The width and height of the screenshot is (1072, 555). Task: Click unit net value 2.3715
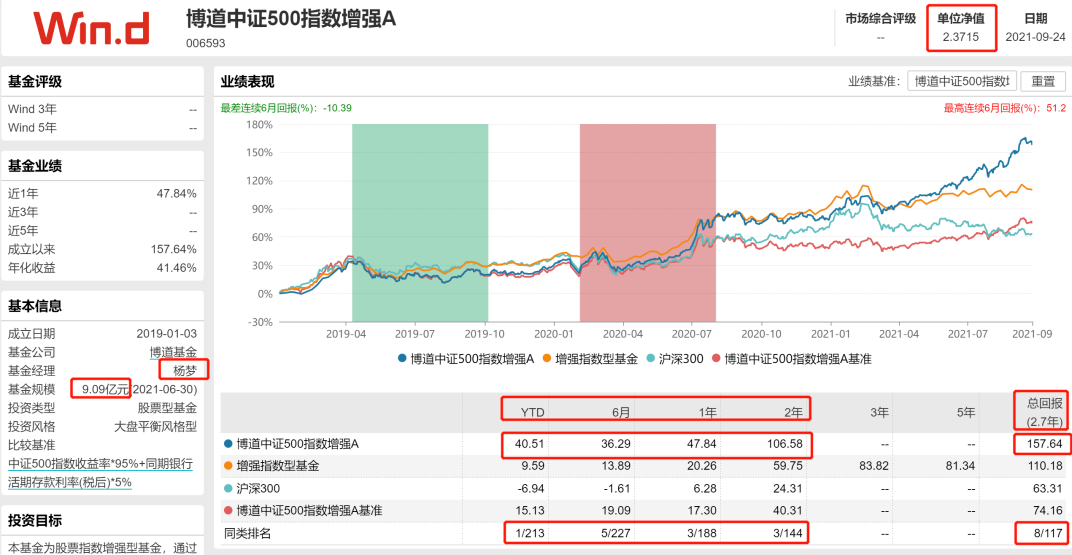[x=961, y=38]
